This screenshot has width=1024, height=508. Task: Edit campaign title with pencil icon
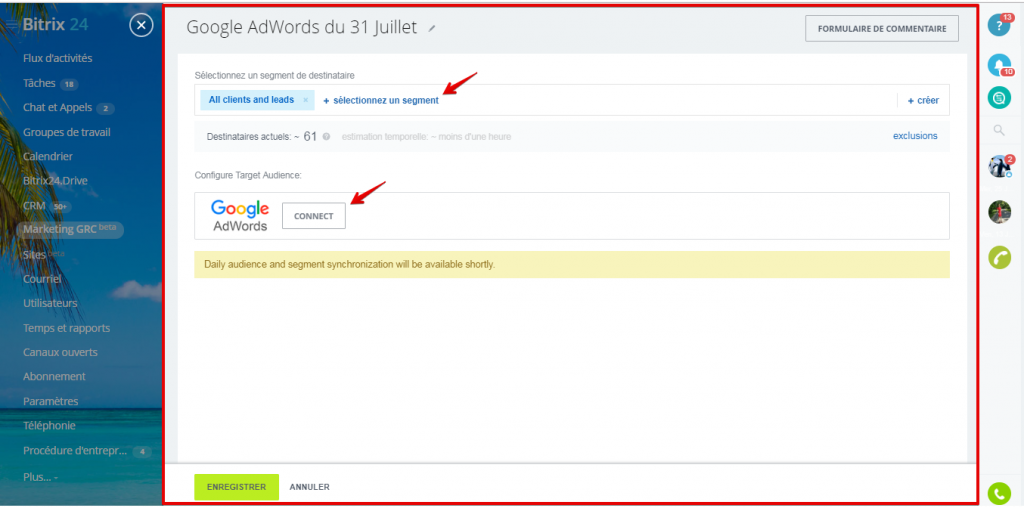(431, 29)
